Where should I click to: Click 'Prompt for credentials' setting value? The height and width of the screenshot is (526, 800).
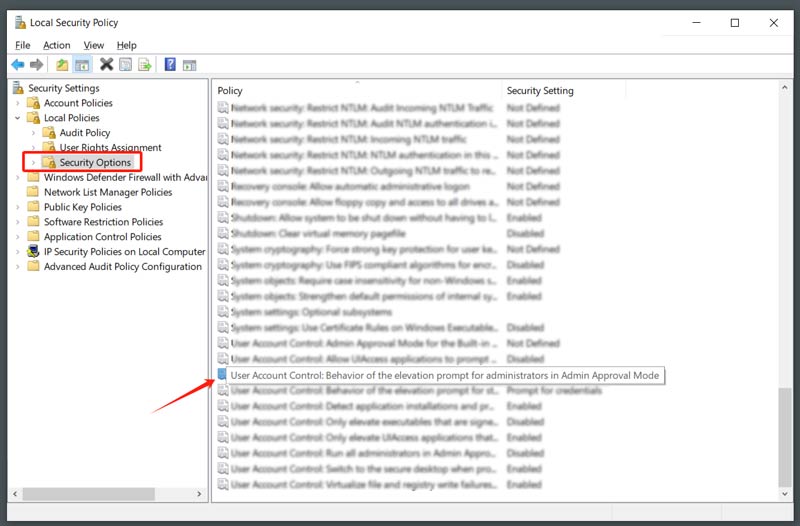coord(554,390)
